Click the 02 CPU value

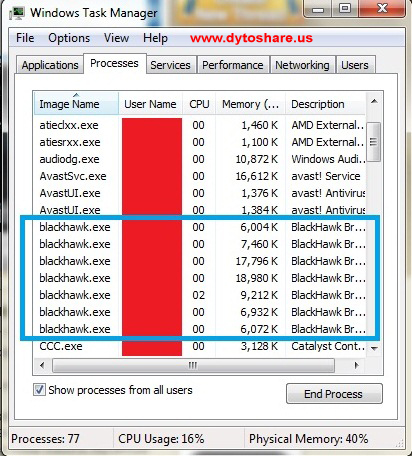[x=198, y=295]
